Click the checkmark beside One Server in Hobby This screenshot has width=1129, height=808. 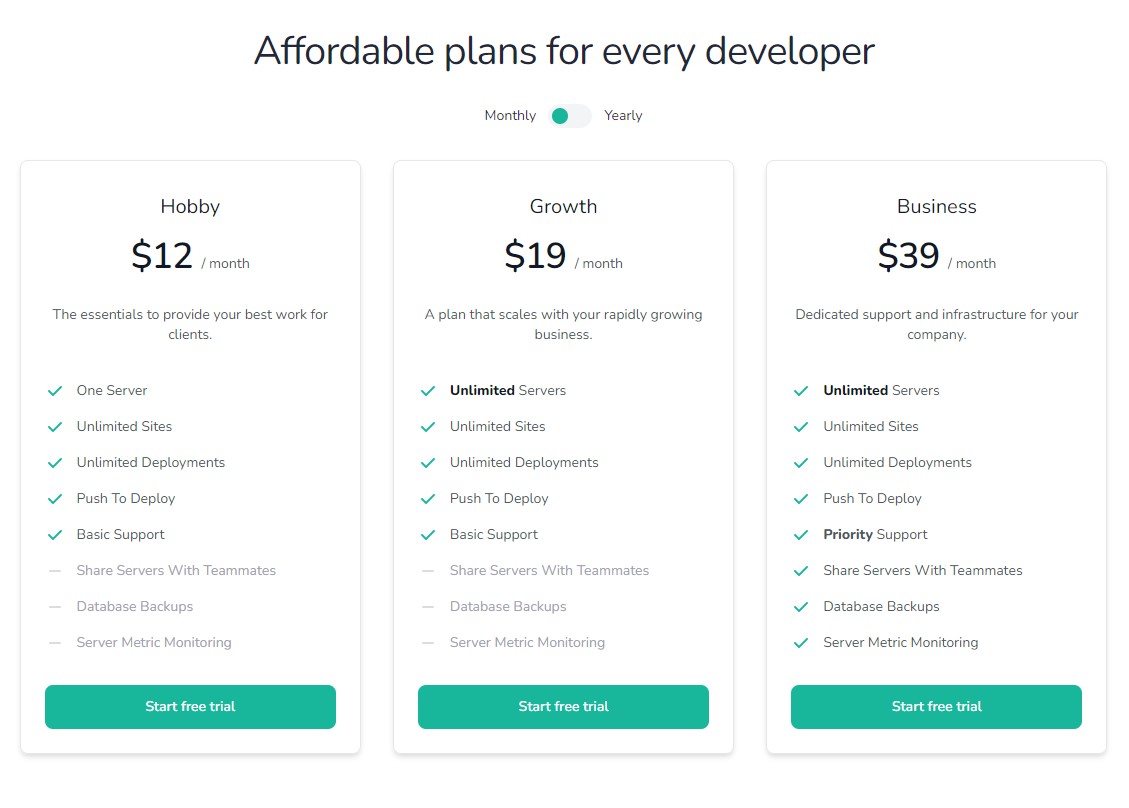56,390
